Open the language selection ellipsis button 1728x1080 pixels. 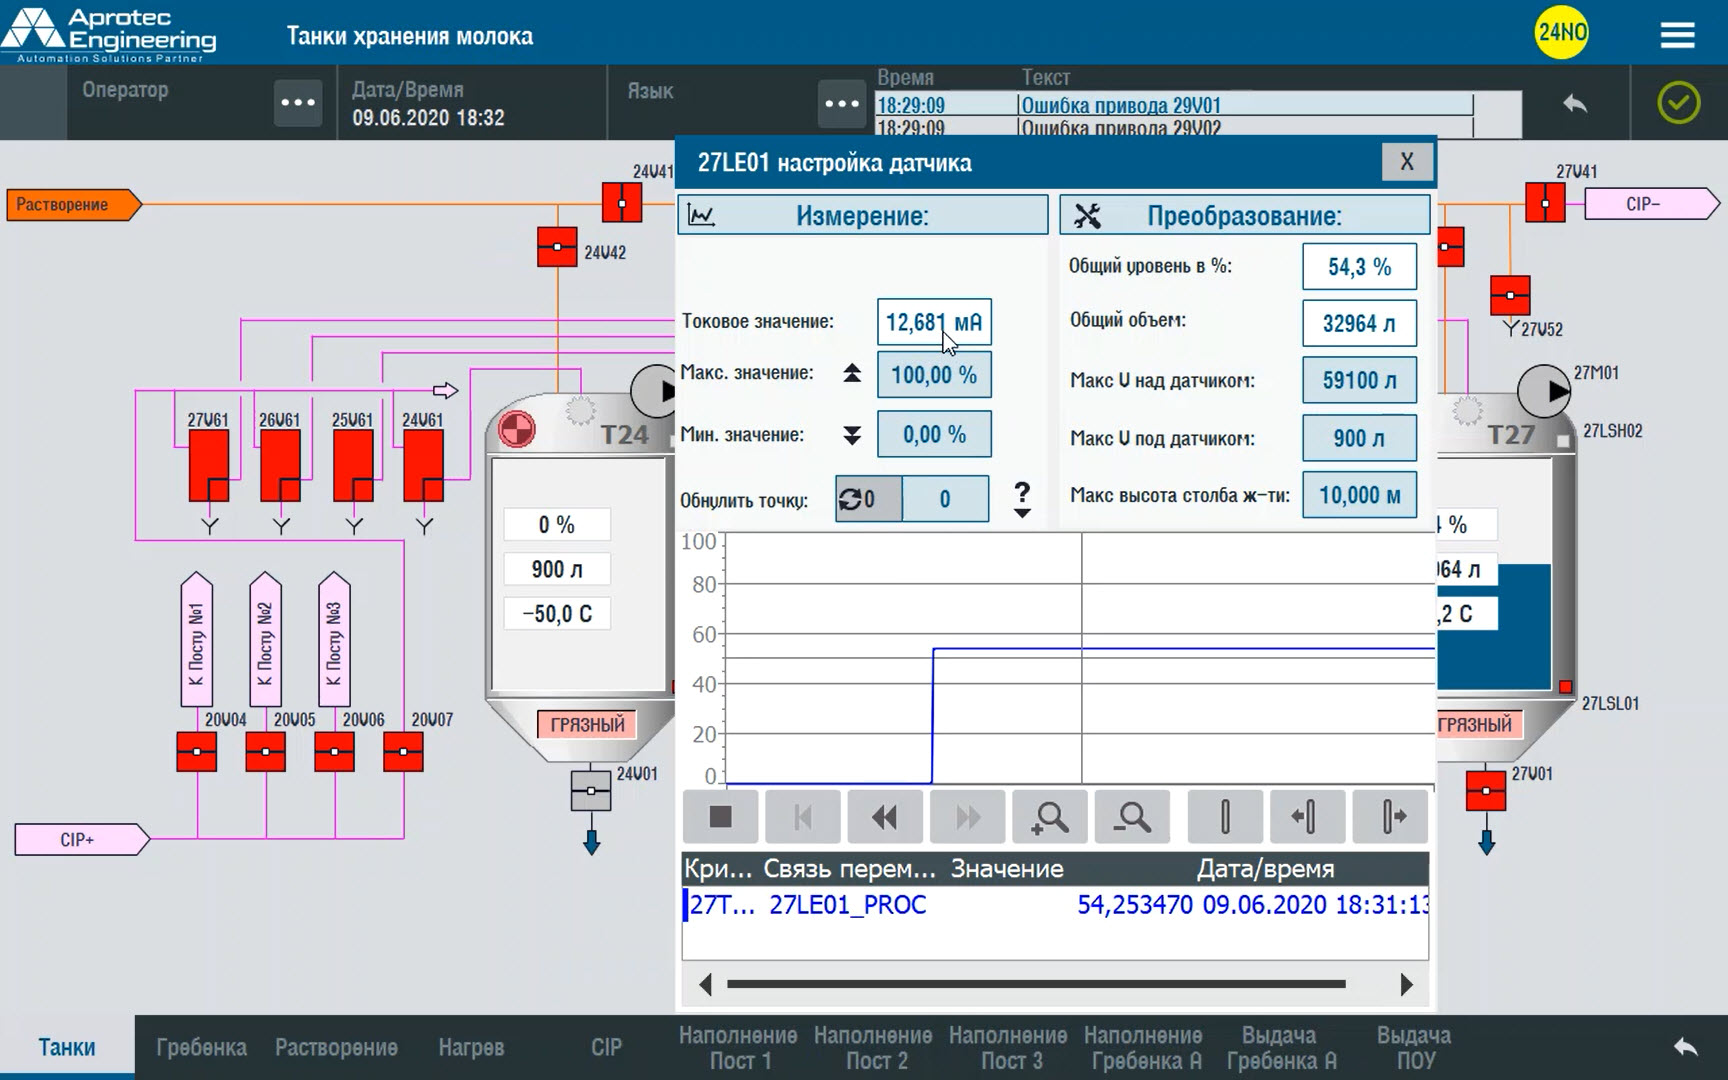(841, 103)
